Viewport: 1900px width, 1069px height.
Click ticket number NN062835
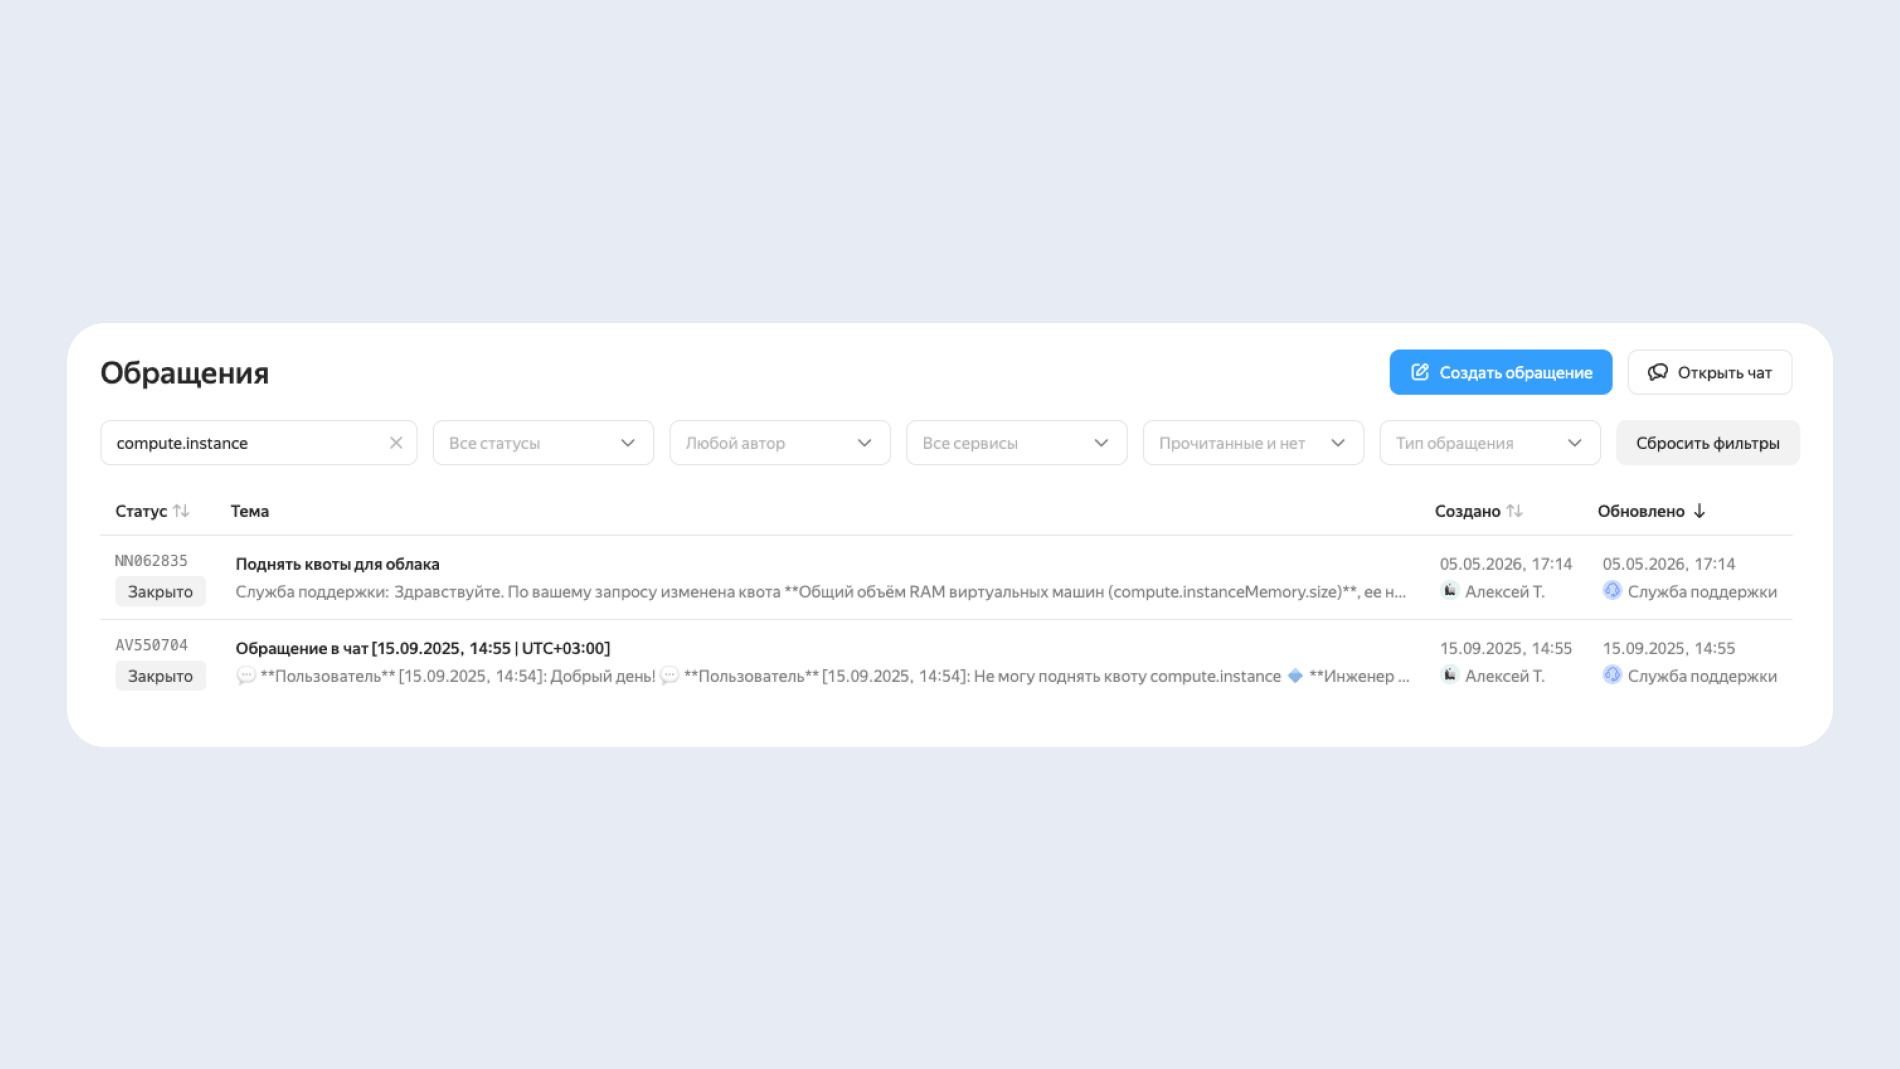151,561
